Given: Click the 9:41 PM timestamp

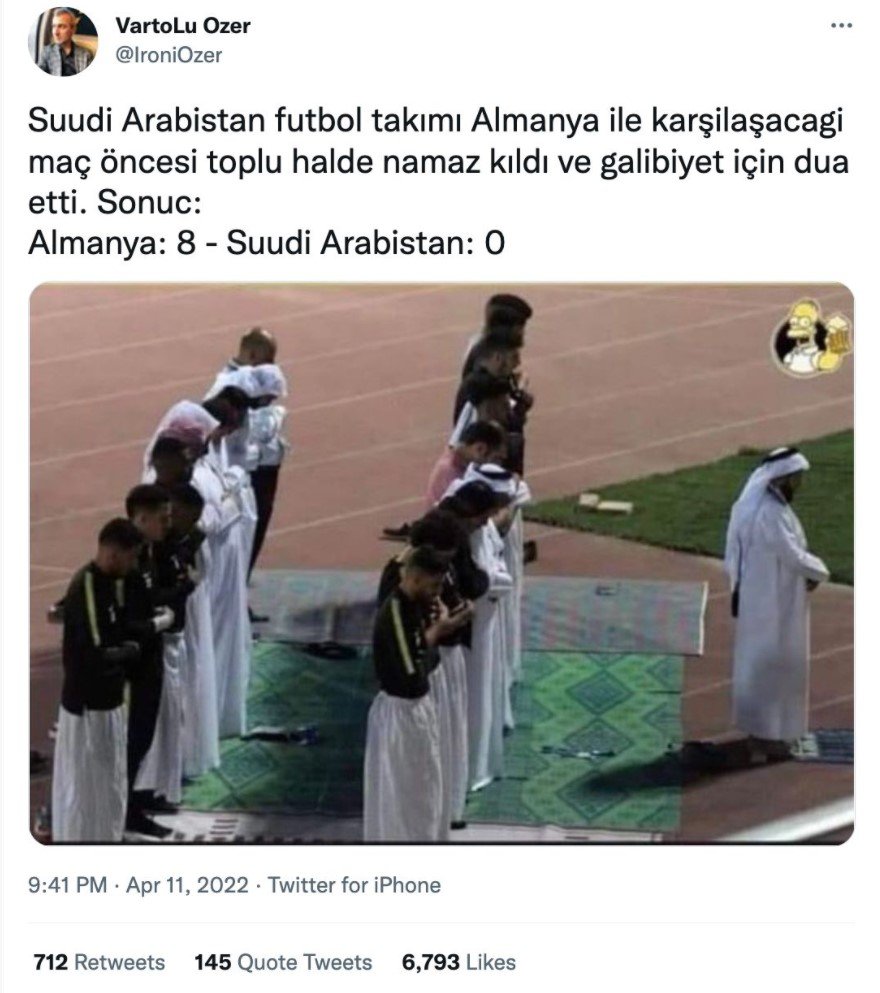Looking at the screenshot, I should coord(67,885).
